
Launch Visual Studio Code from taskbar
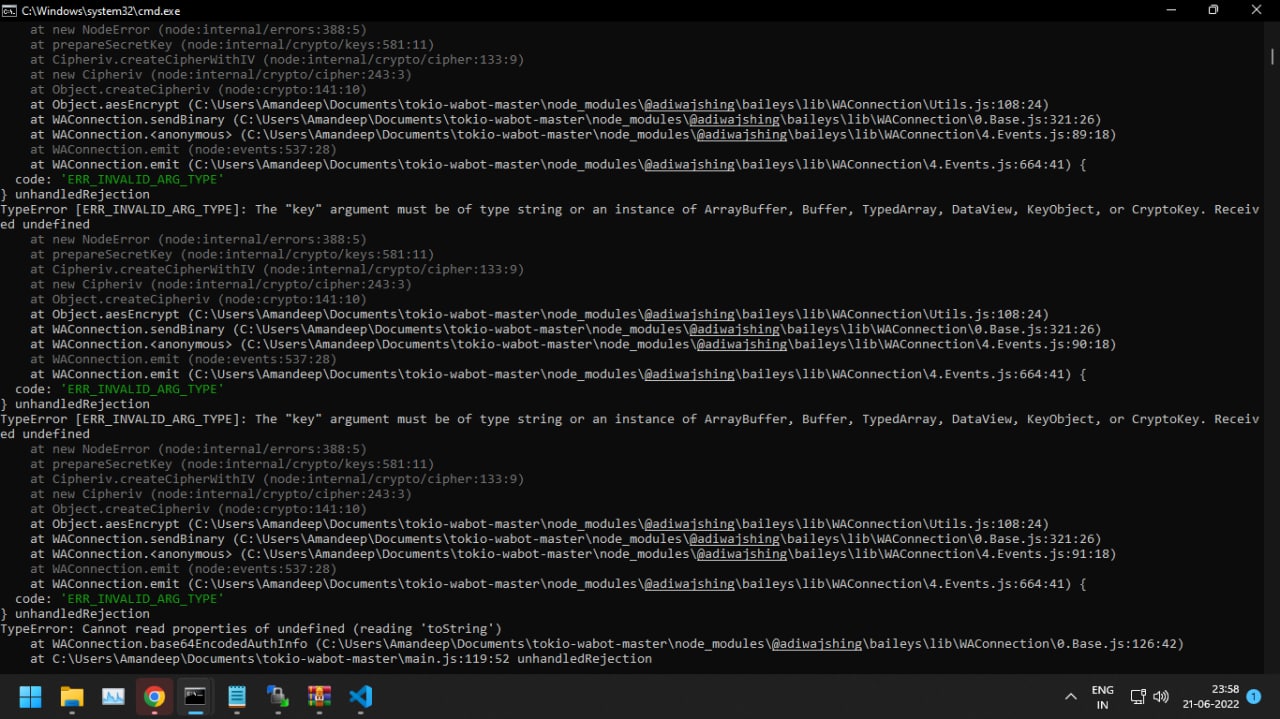click(x=360, y=696)
